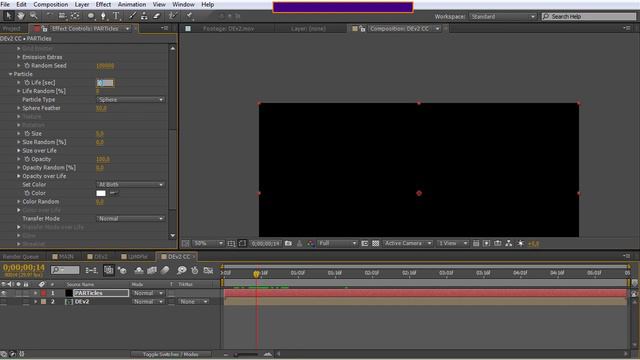Open the Set Color At Birth dropdown
The image size is (640, 360).
[131, 184]
